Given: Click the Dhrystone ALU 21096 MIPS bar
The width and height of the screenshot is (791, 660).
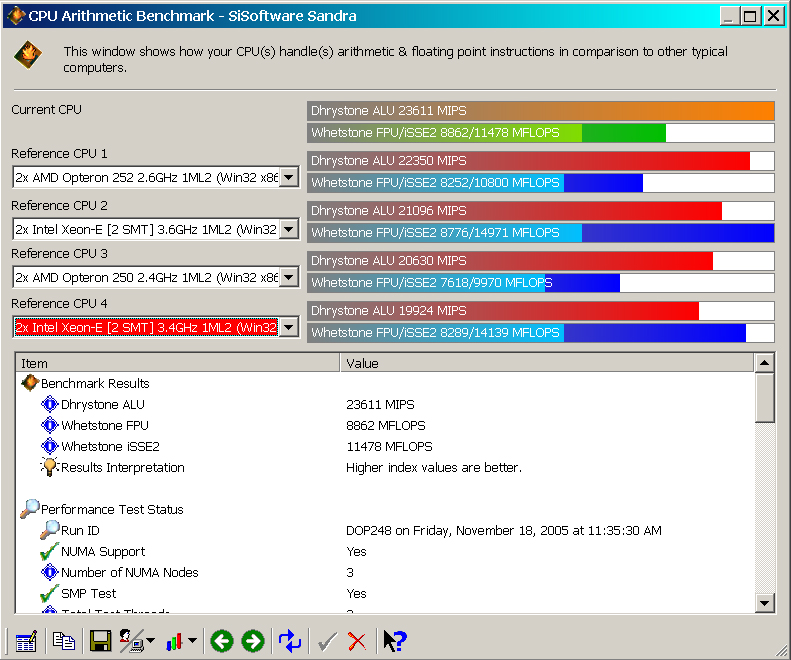Looking at the screenshot, I should tap(541, 210).
